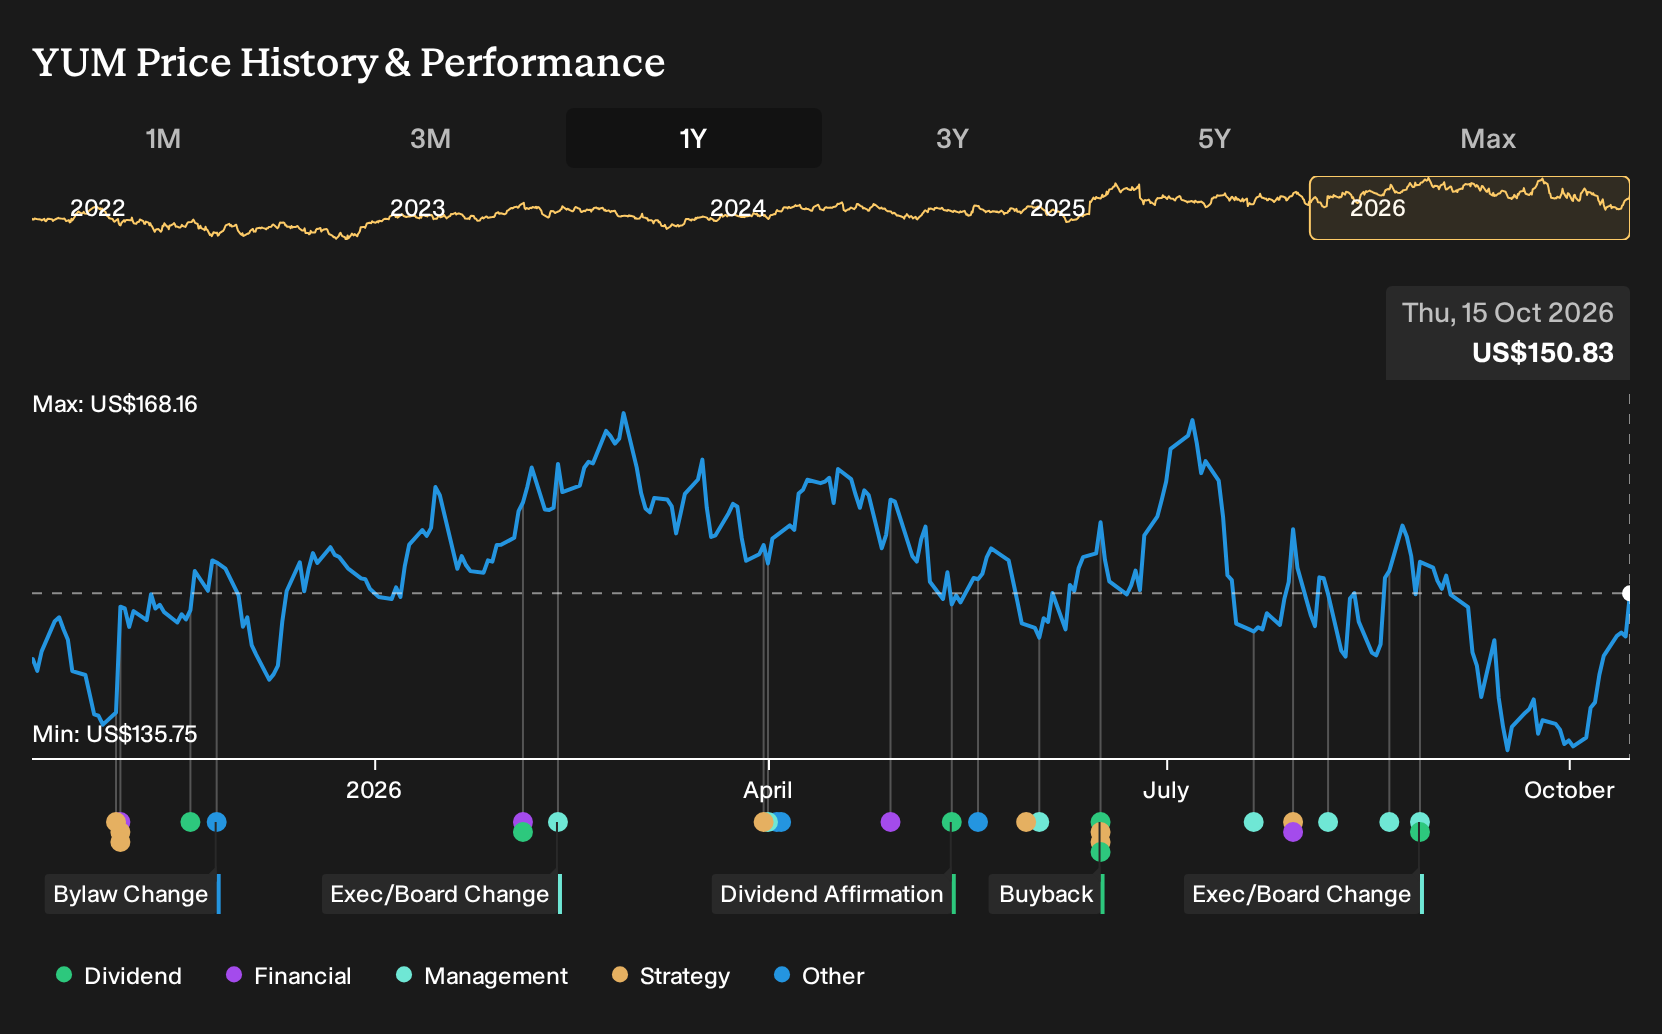Click the teal Management marker between 2026 and April
This screenshot has height=1034, width=1662.
(x=558, y=822)
